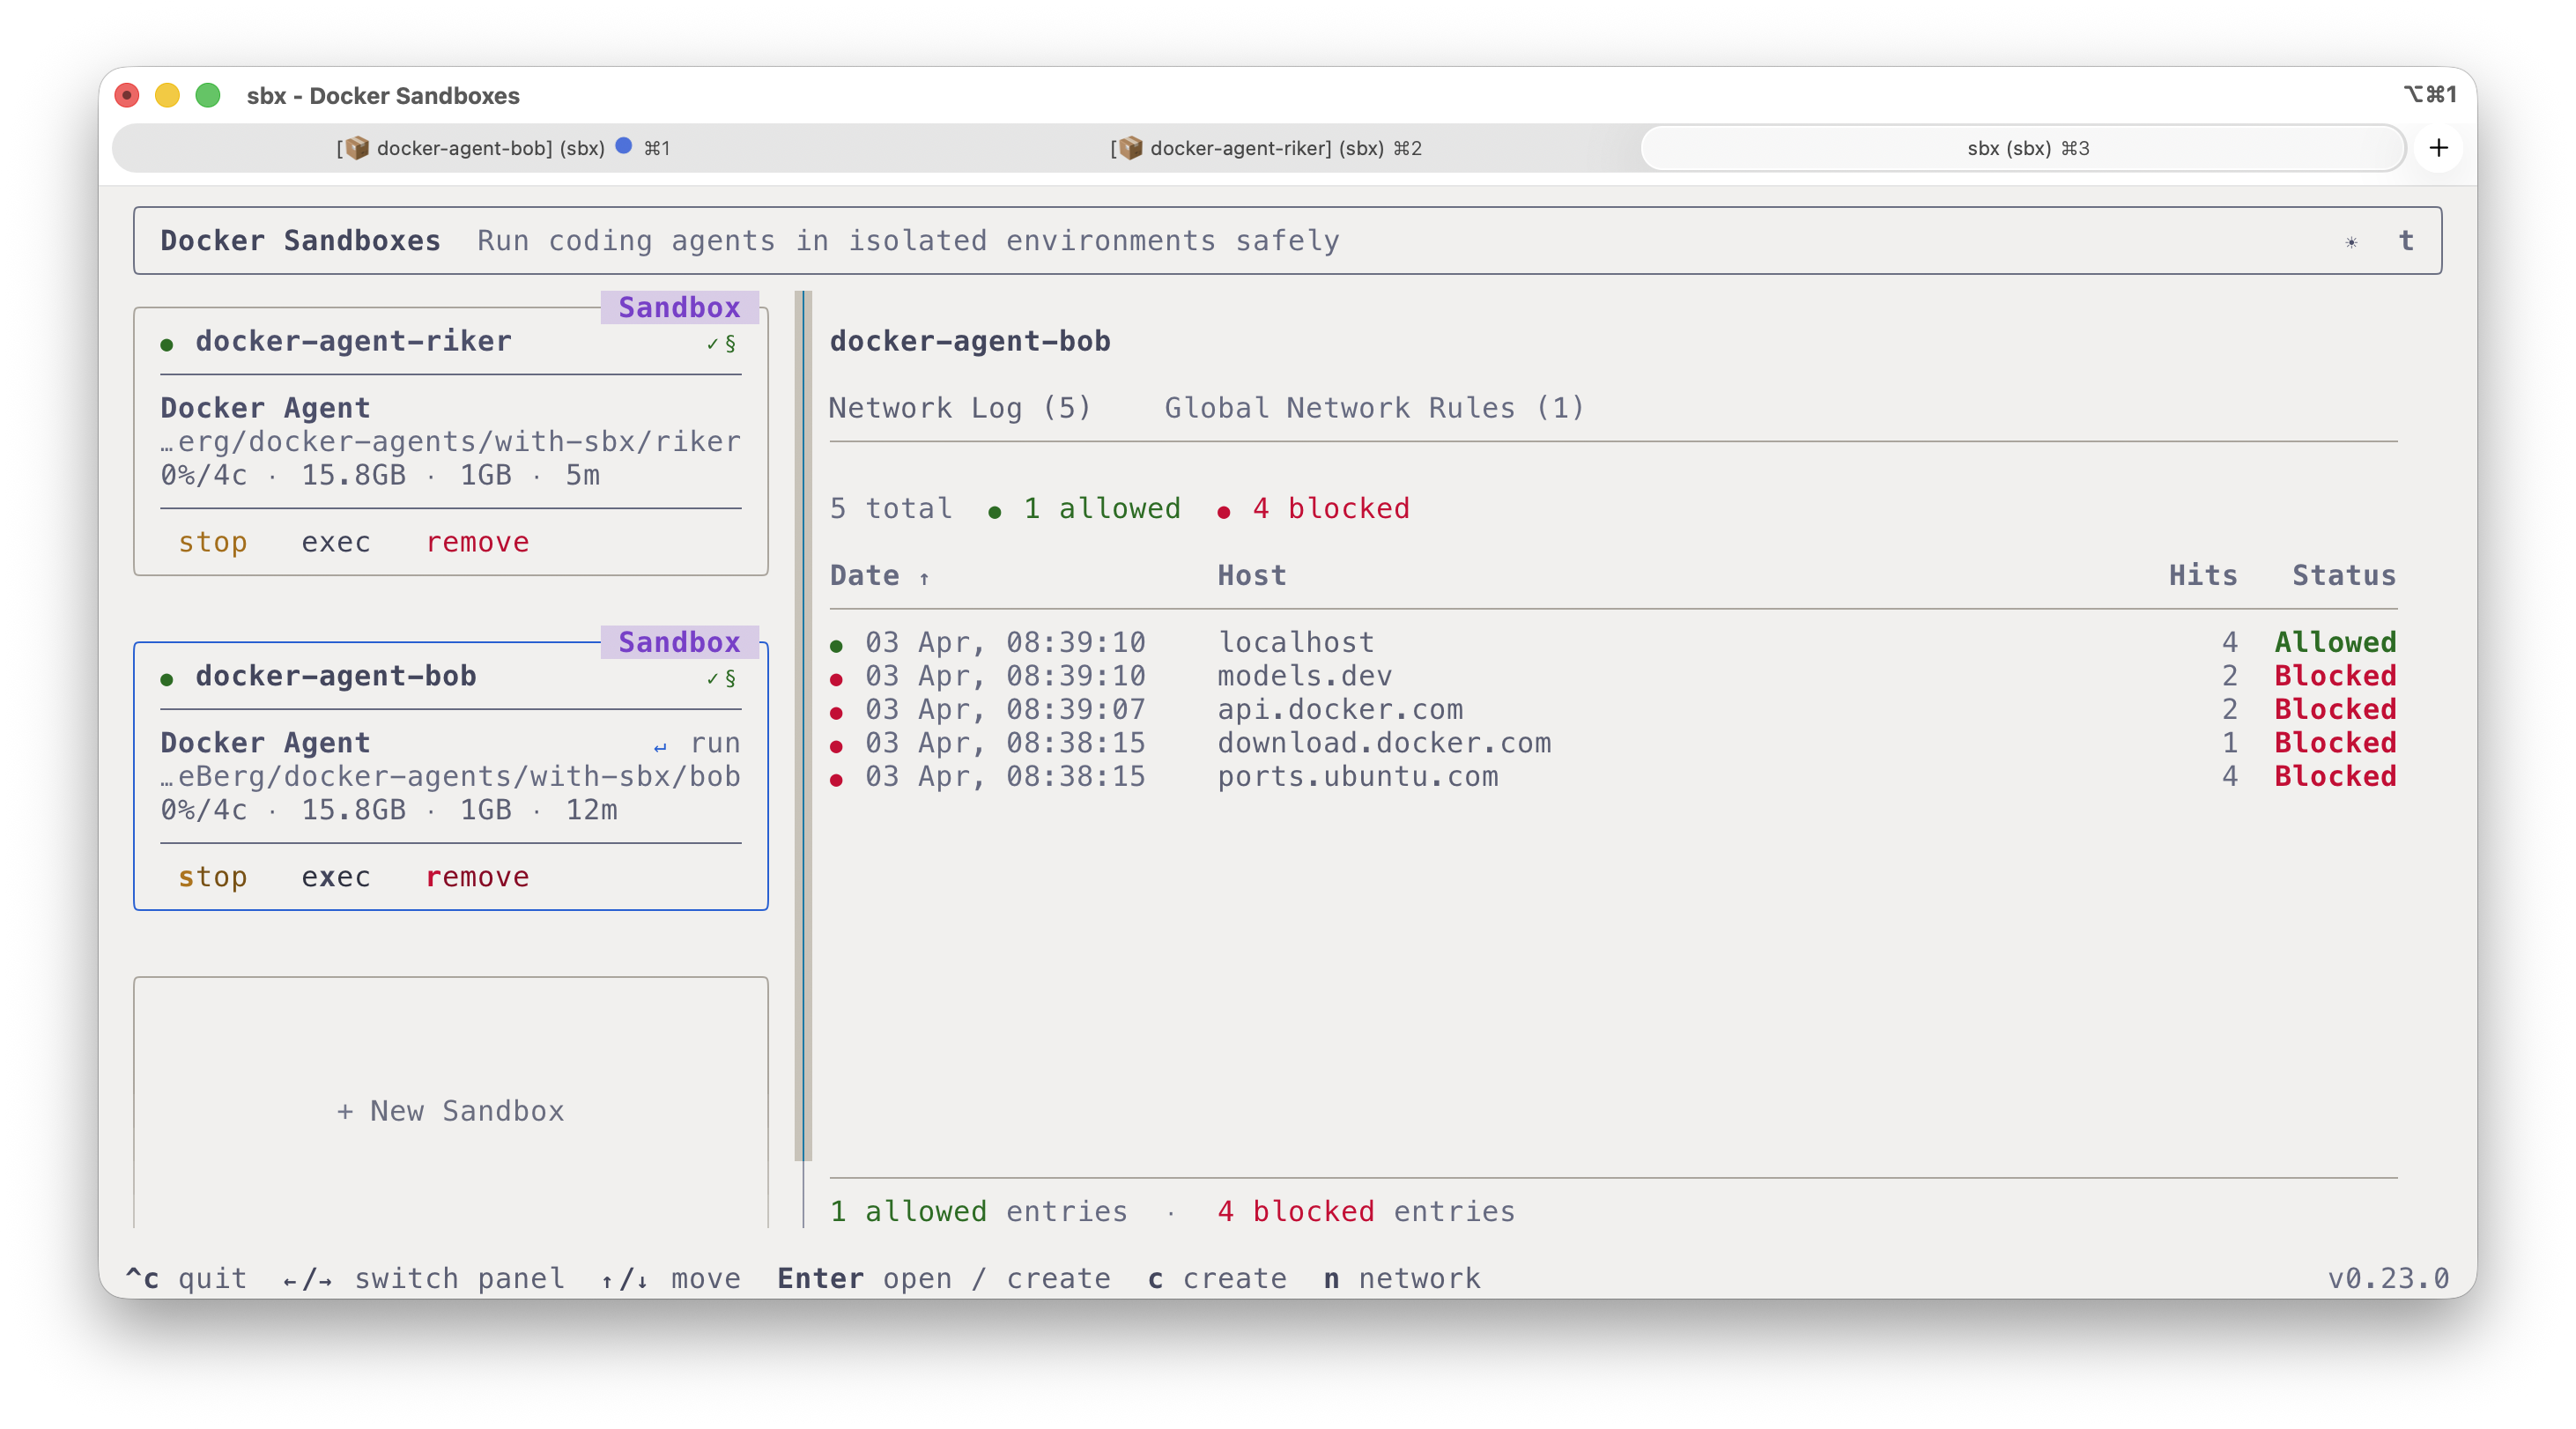Click the 't' icon in header bar
The image size is (2576, 1429).
2405,241
